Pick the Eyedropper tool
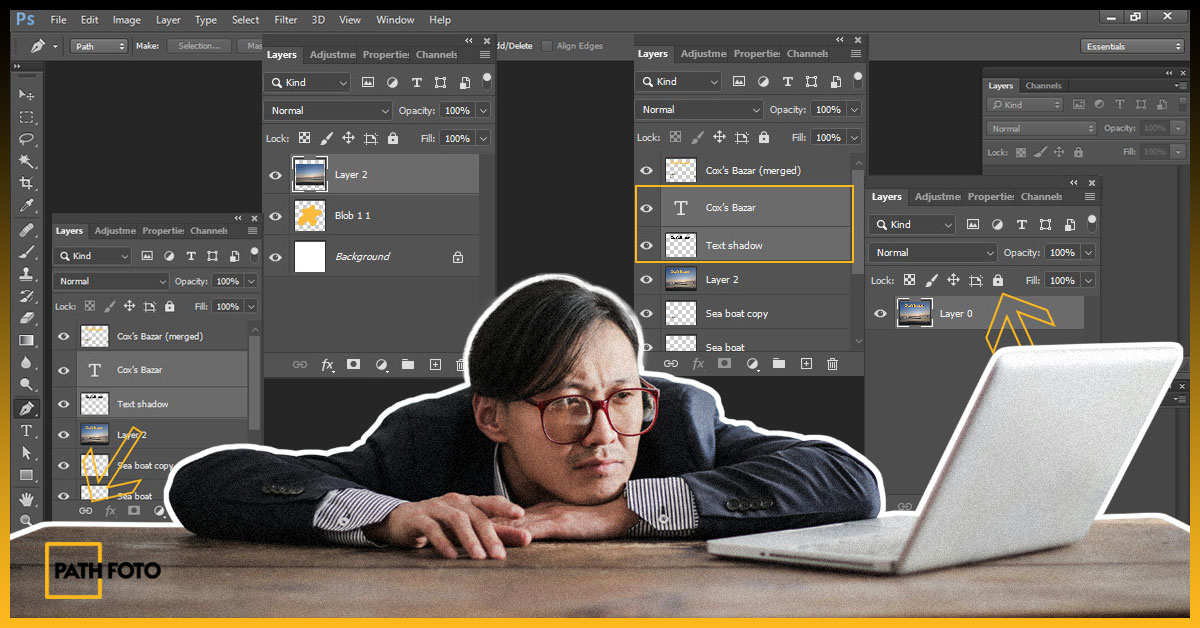The image size is (1200, 628). [x=27, y=201]
